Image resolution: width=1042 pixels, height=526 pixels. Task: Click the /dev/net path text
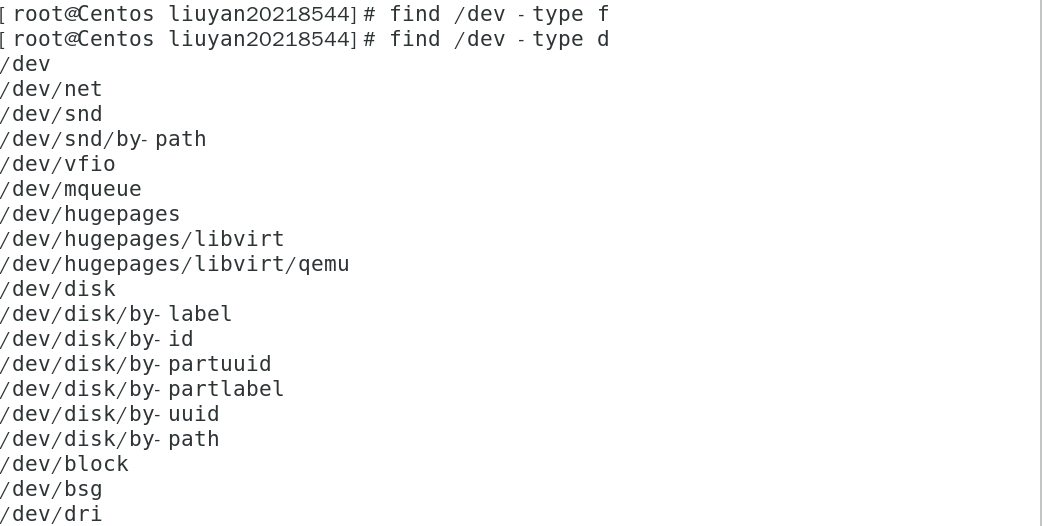click(51, 89)
